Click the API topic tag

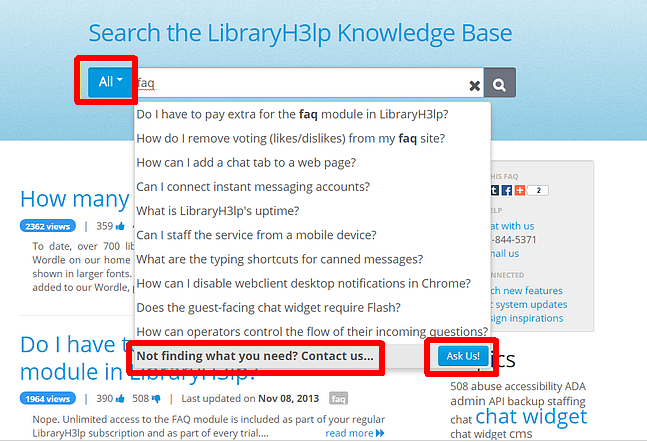click(x=497, y=401)
